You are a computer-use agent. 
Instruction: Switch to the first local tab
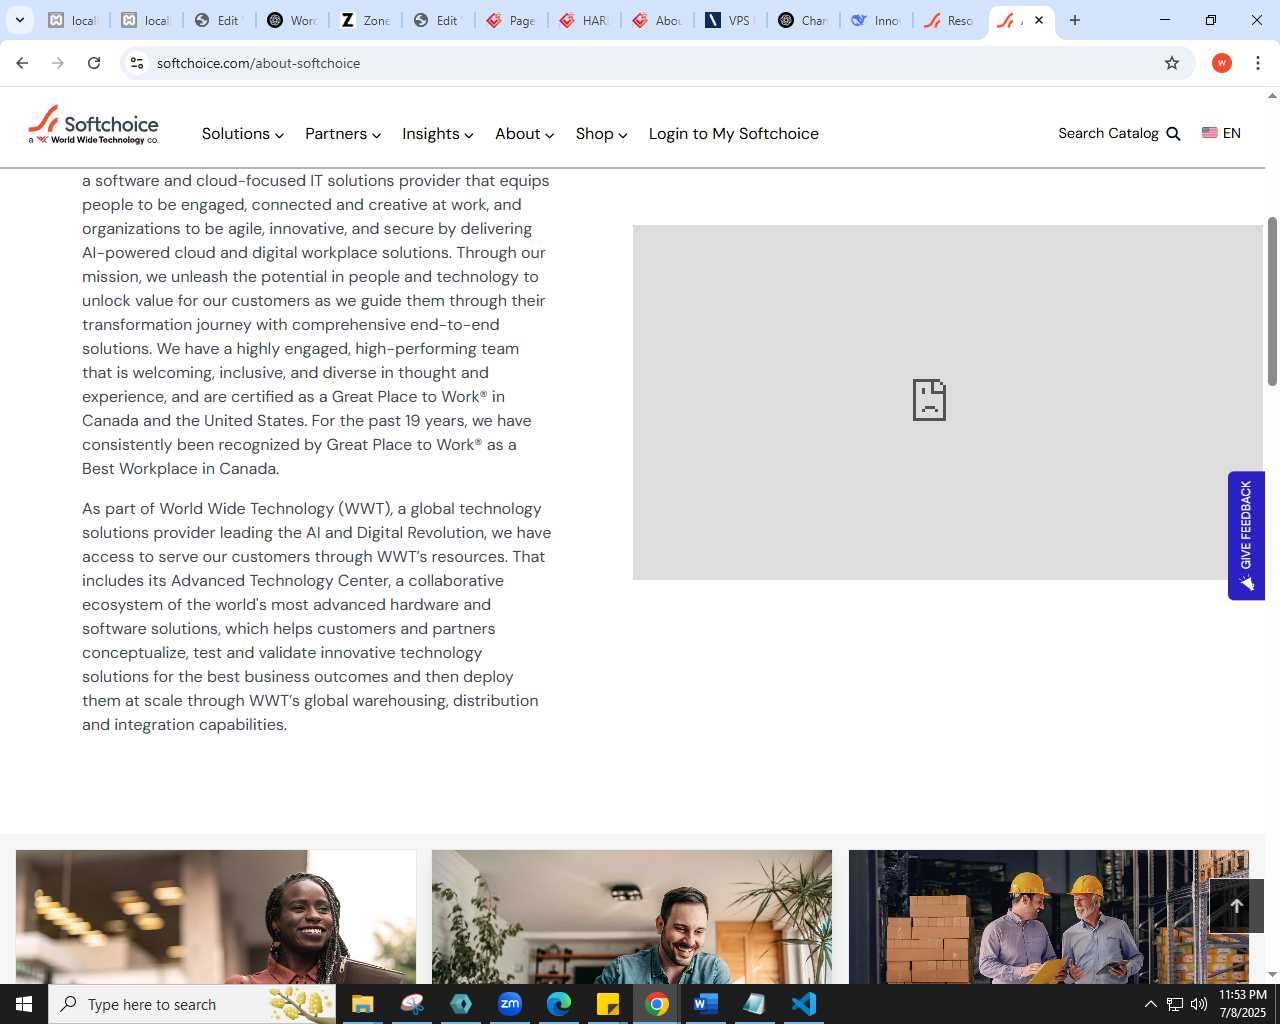[x=73, y=20]
